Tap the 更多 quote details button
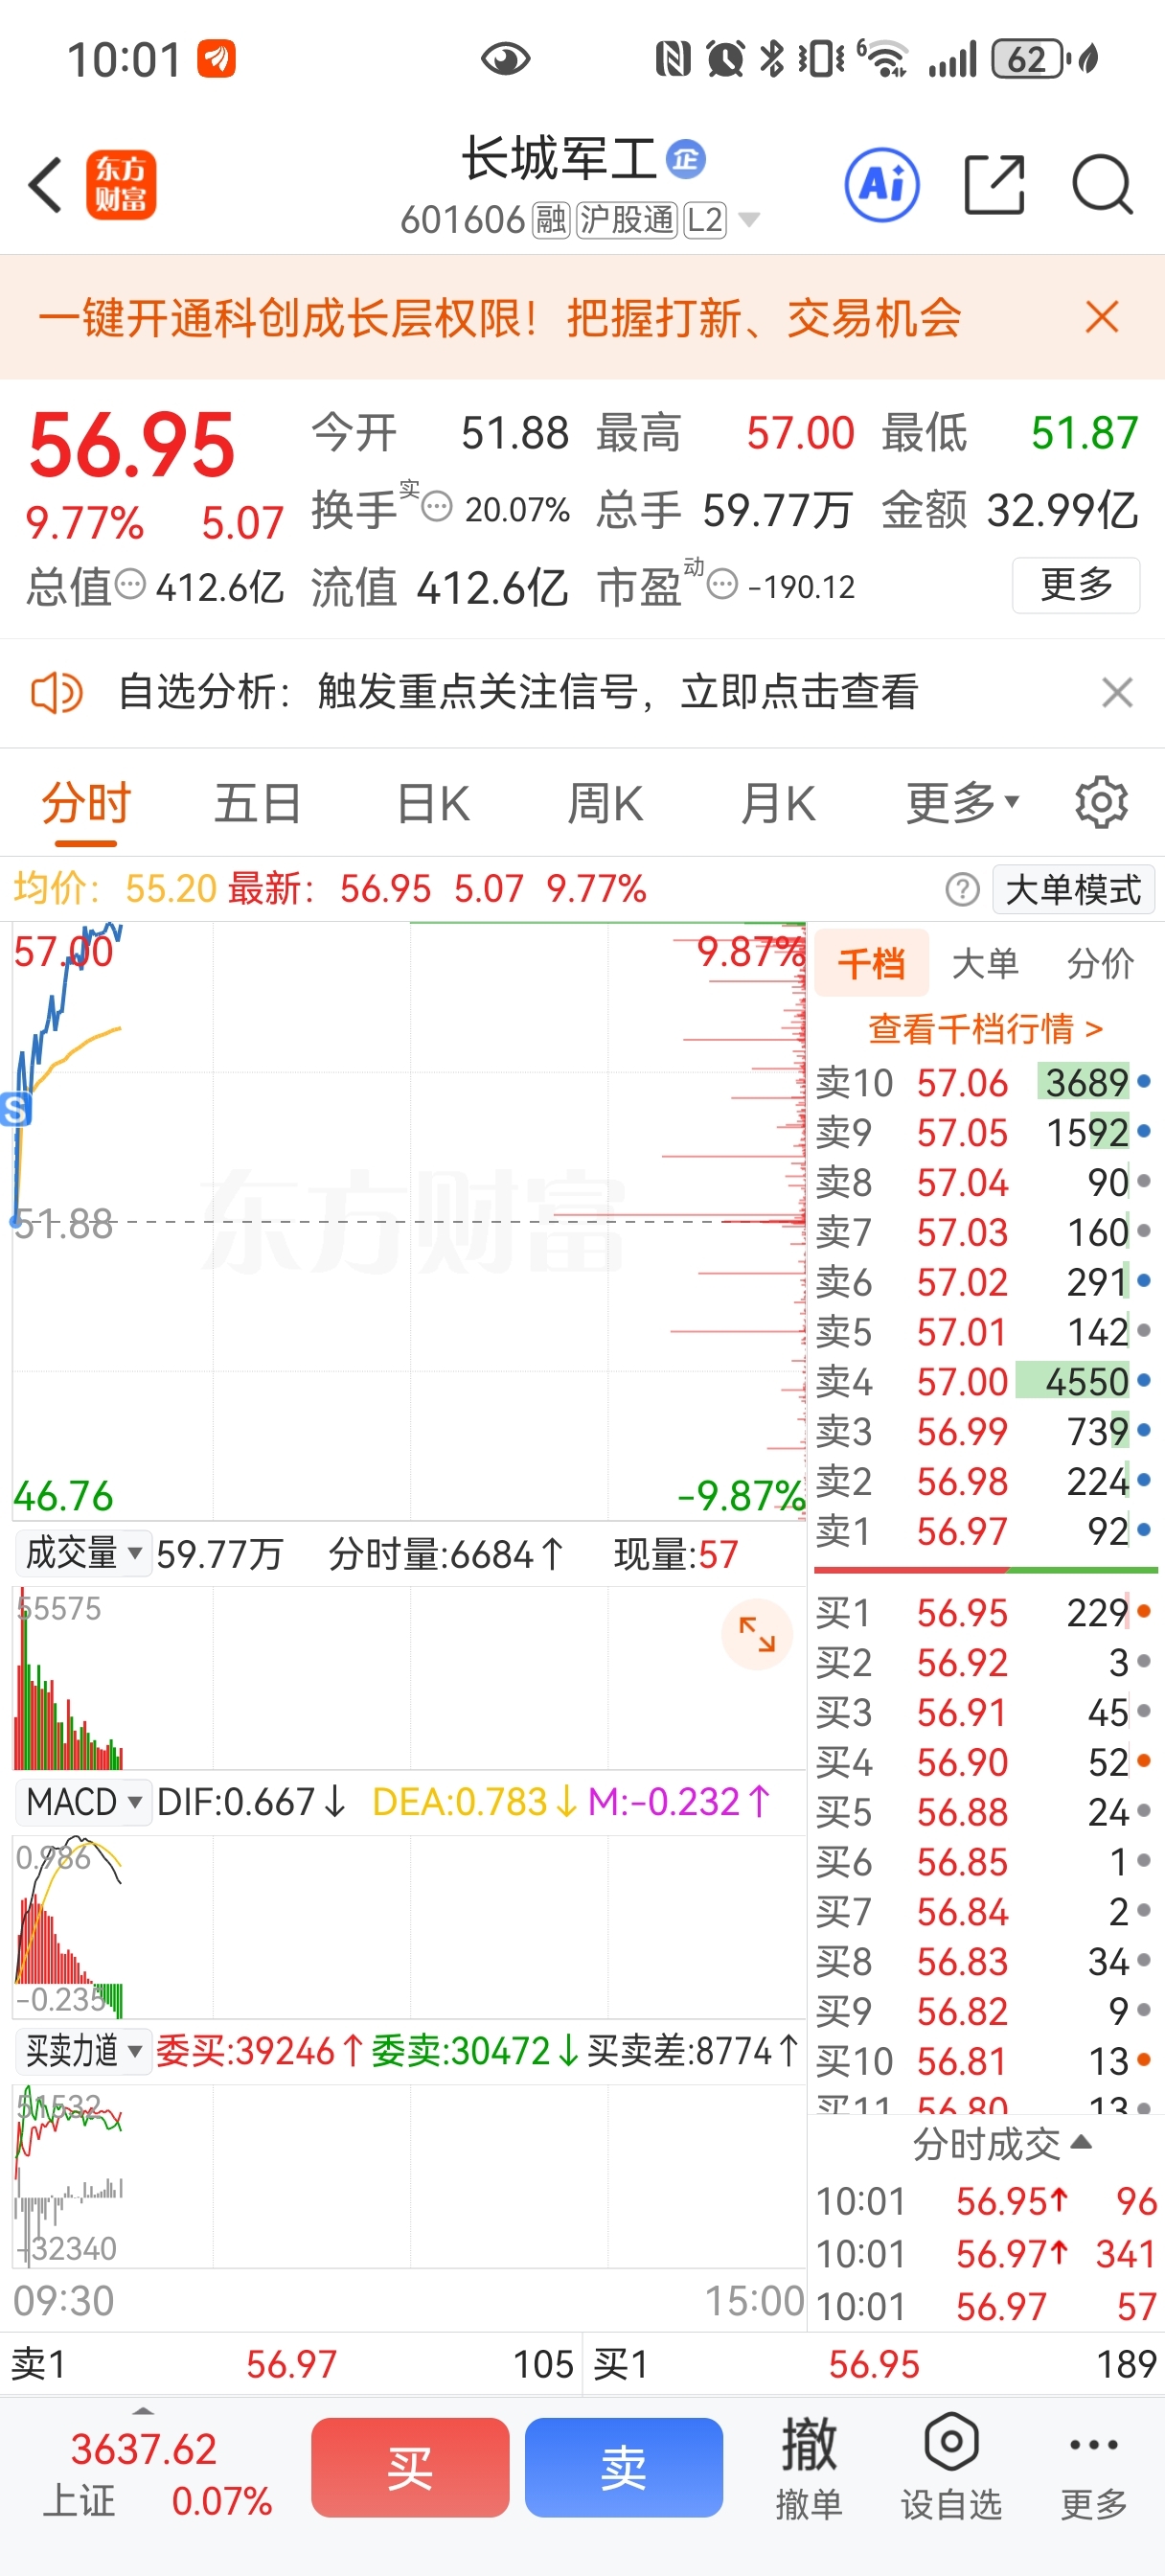The image size is (1165, 2576). (1076, 584)
